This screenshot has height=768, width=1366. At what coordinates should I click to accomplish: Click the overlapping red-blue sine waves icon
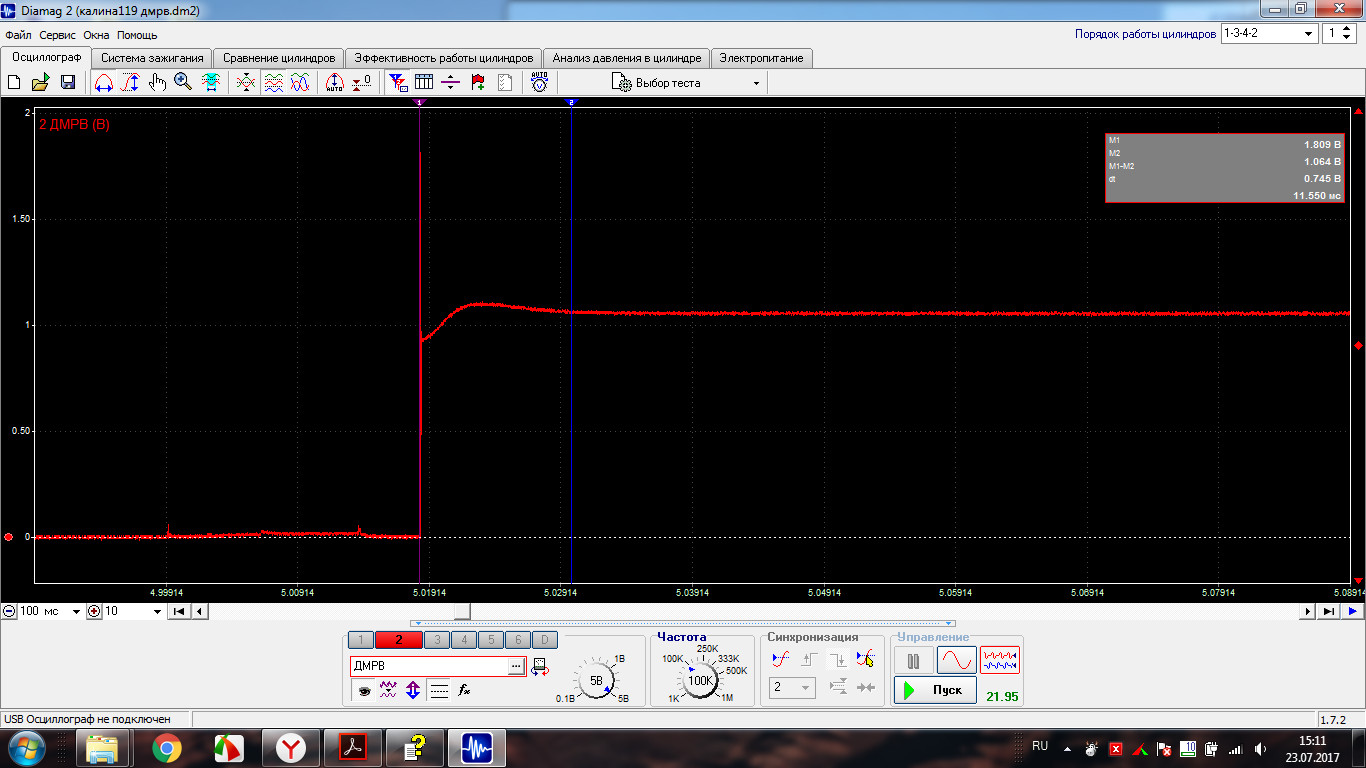299,83
